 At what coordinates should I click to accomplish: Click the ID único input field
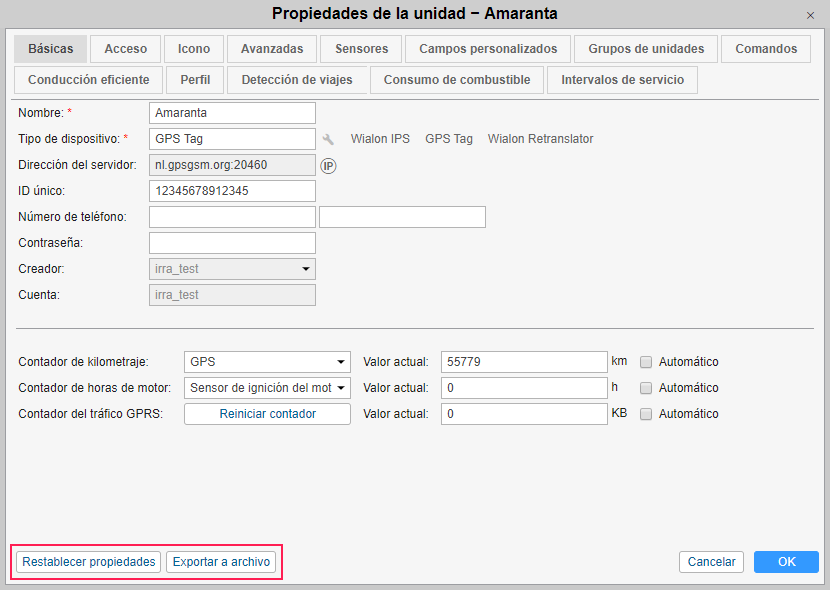click(232, 191)
